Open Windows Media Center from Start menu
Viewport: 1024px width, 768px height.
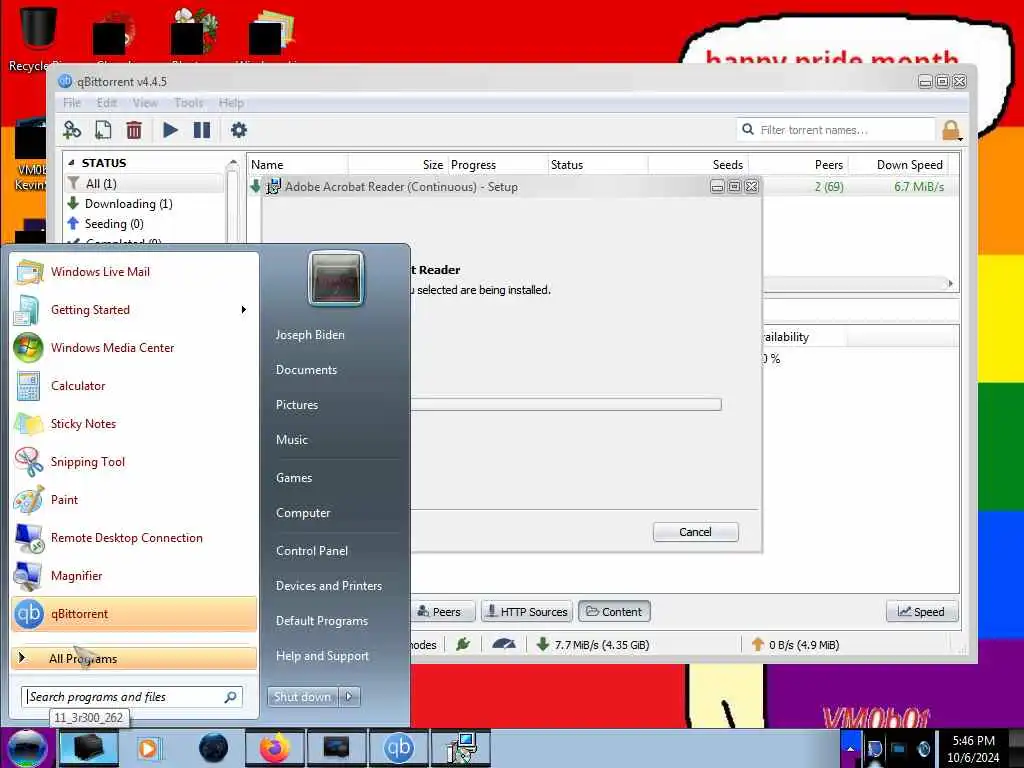point(134,347)
